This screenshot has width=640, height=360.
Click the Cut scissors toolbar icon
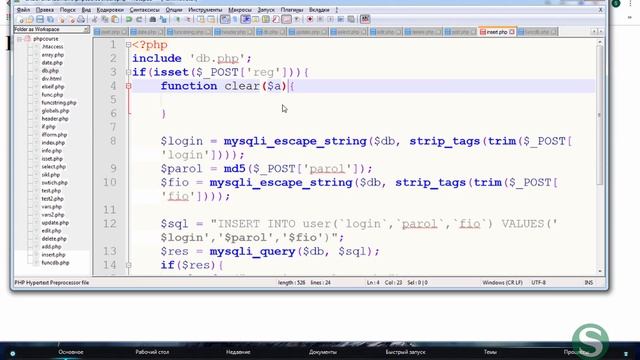point(94,19)
